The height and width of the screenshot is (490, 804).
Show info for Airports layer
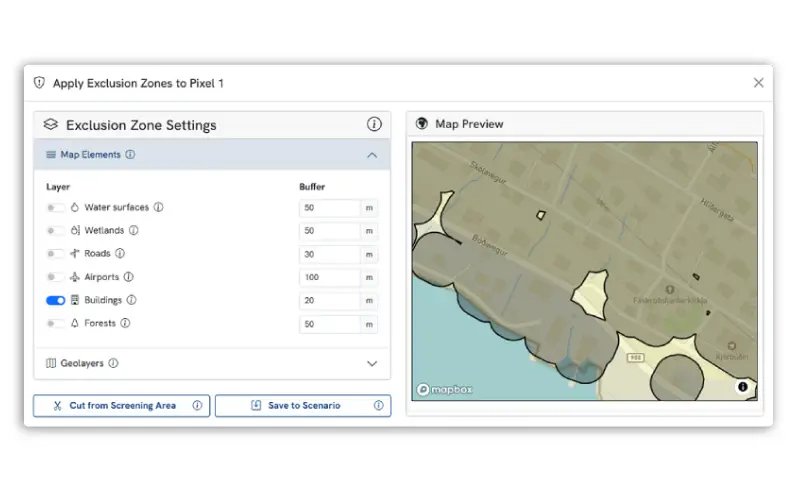(x=128, y=277)
